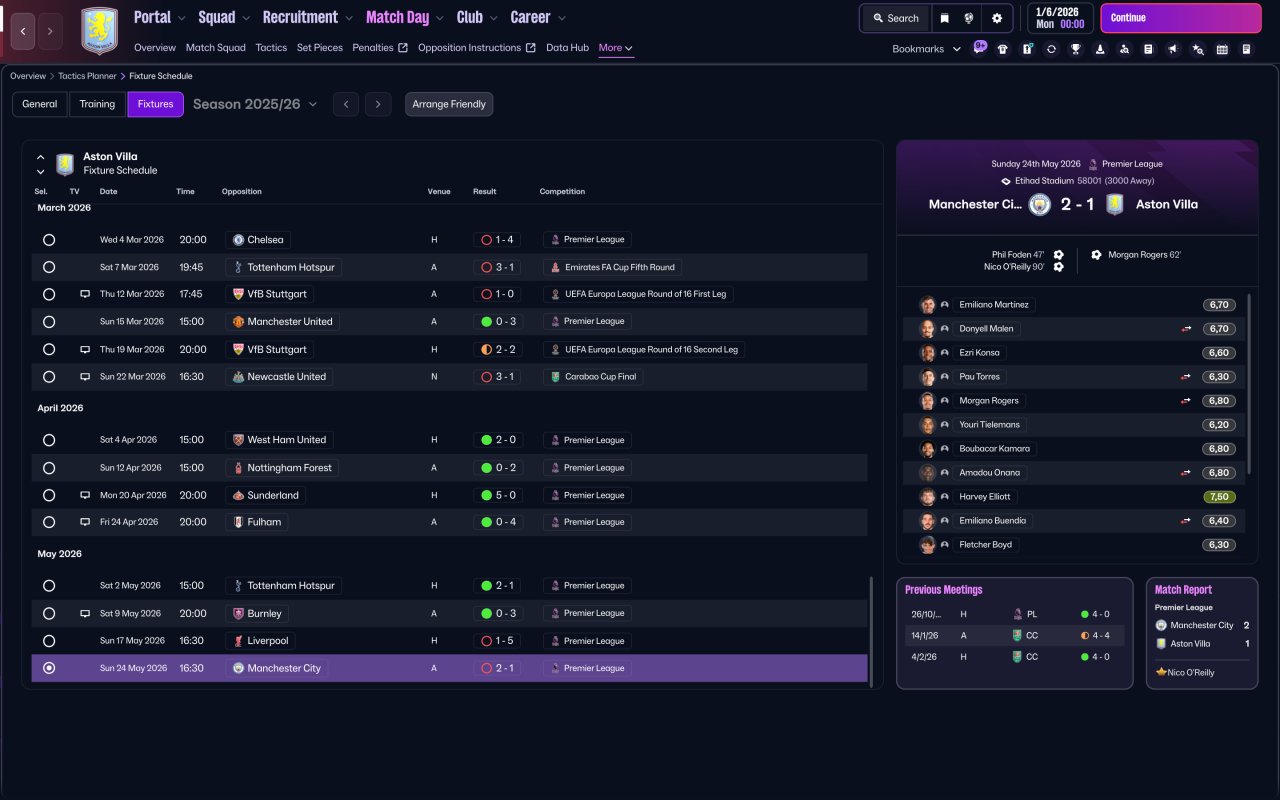Open the Season 2025/26 dropdown

click(255, 104)
